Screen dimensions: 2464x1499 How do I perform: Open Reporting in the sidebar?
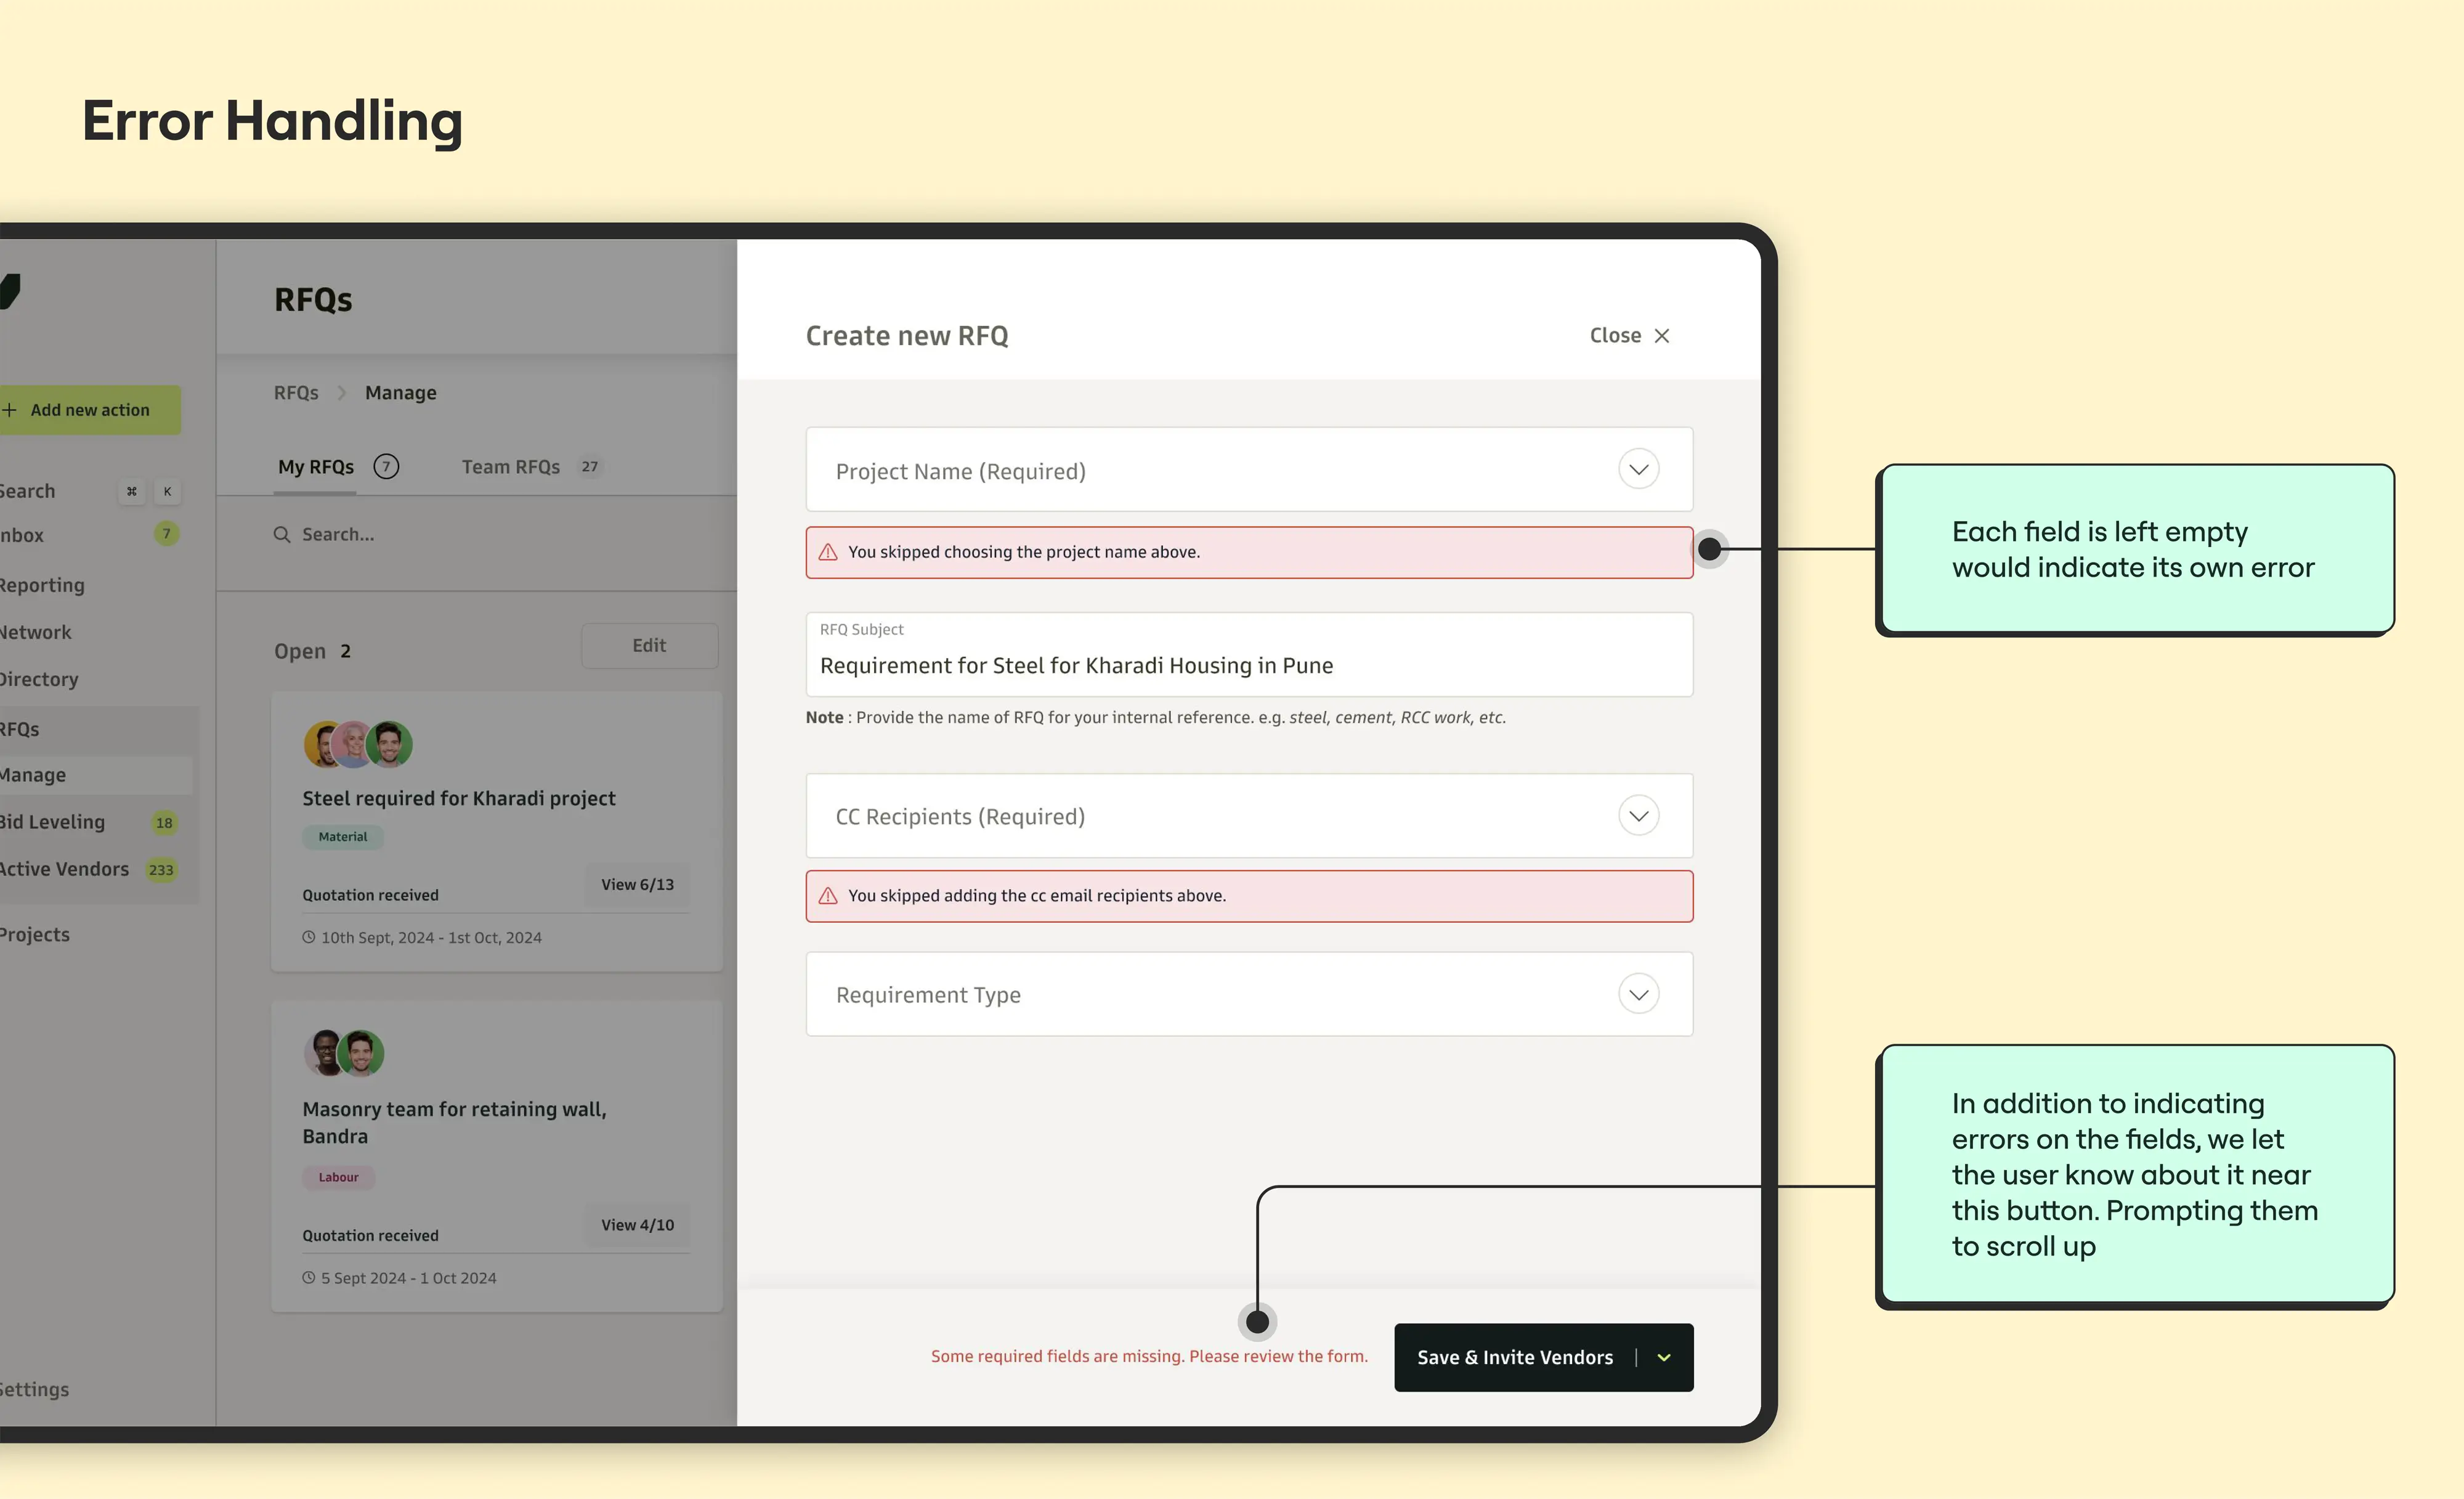pos(42,585)
